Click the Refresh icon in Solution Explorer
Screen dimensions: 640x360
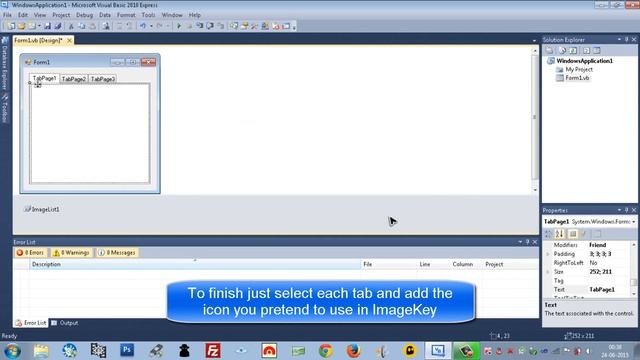pos(573,51)
